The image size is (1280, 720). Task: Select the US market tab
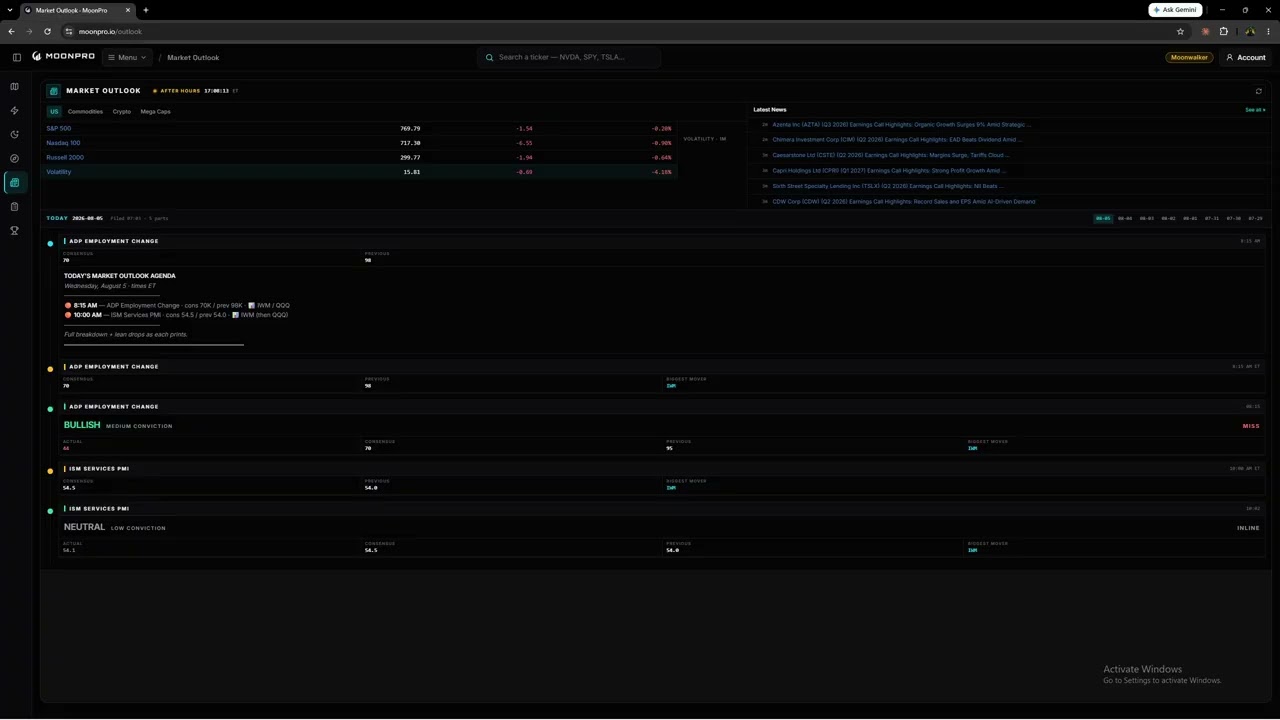point(54,112)
